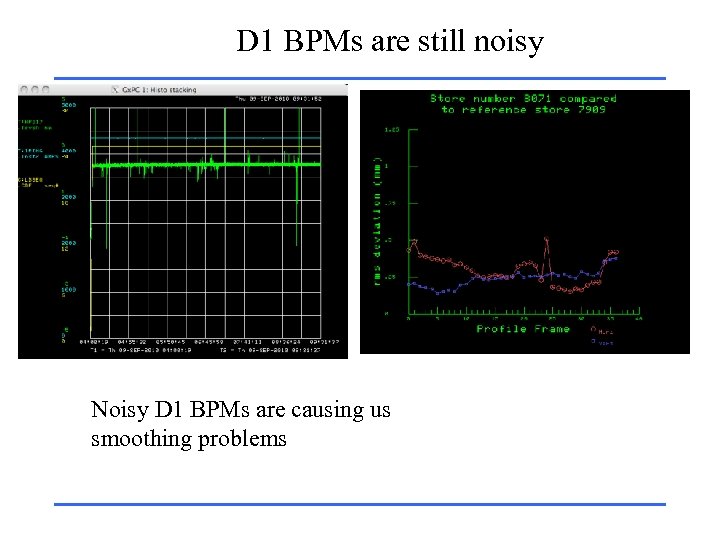
Task: Click the 'rms deviation (mm)' vertical axis label
Action: pyautogui.click(x=377, y=221)
